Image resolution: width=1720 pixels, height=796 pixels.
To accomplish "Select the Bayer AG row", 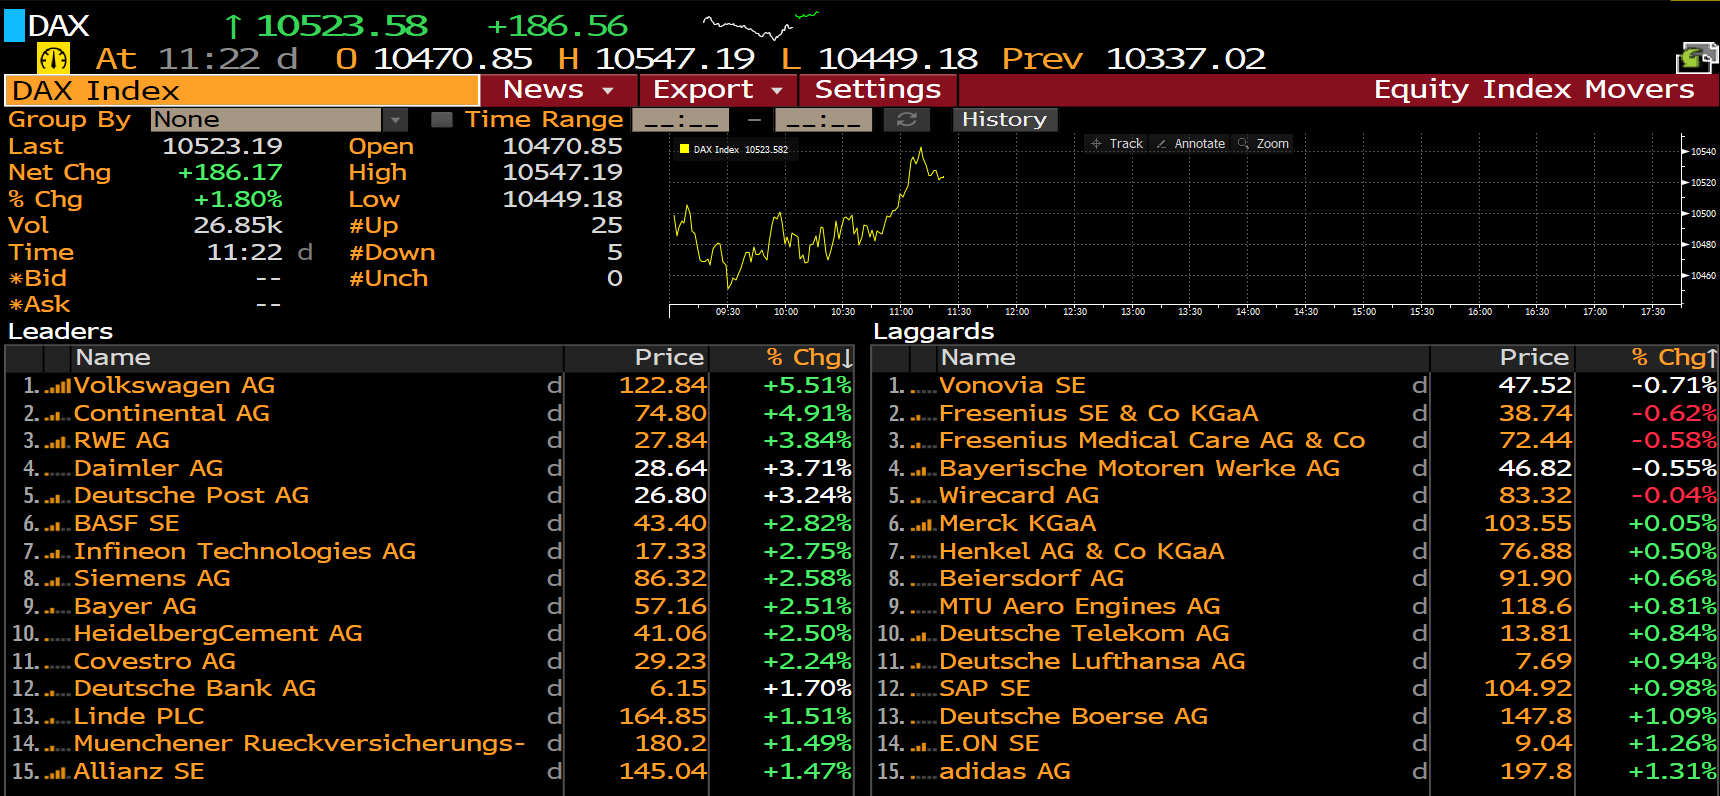I will pyautogui.click(x=430, y=607).
